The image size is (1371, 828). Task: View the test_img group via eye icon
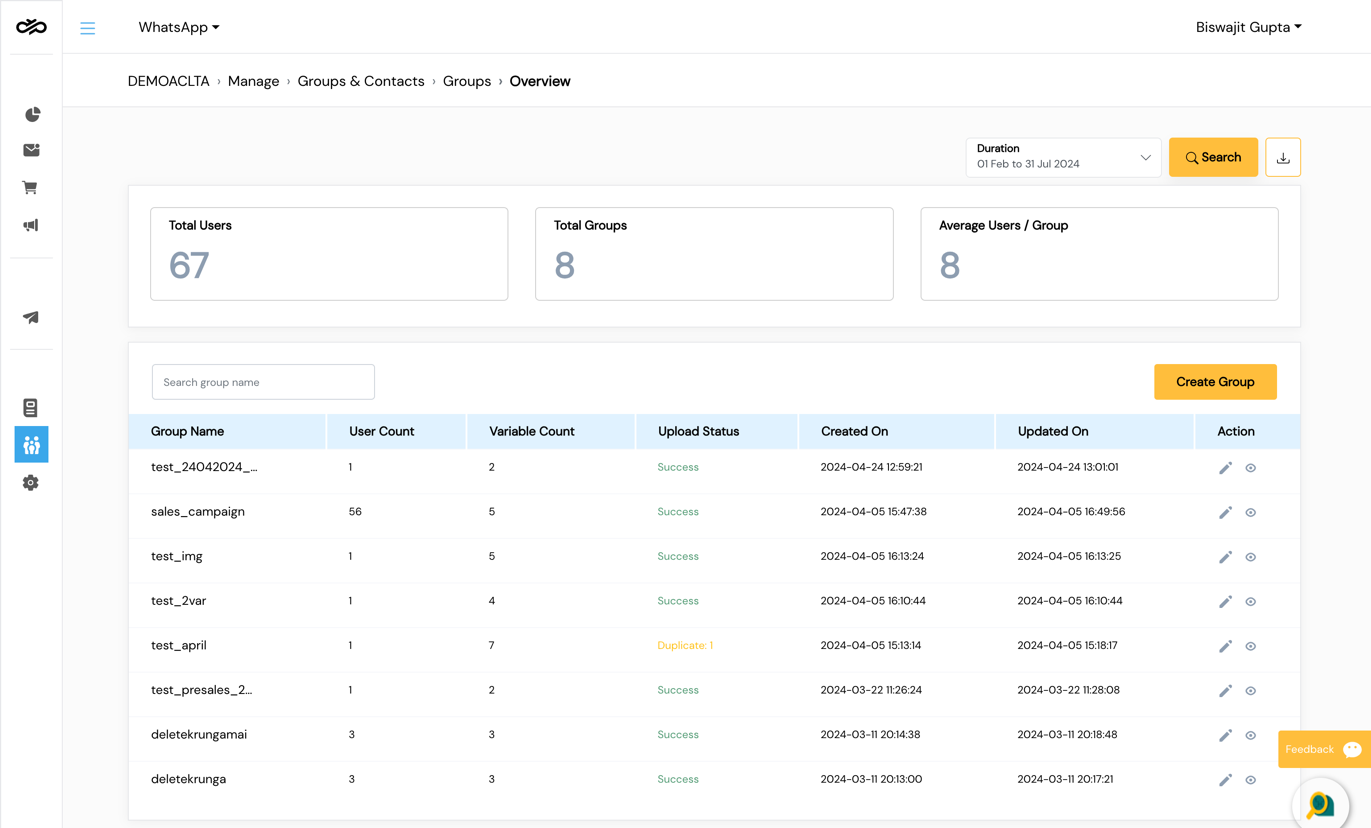tap(1250, 557)
